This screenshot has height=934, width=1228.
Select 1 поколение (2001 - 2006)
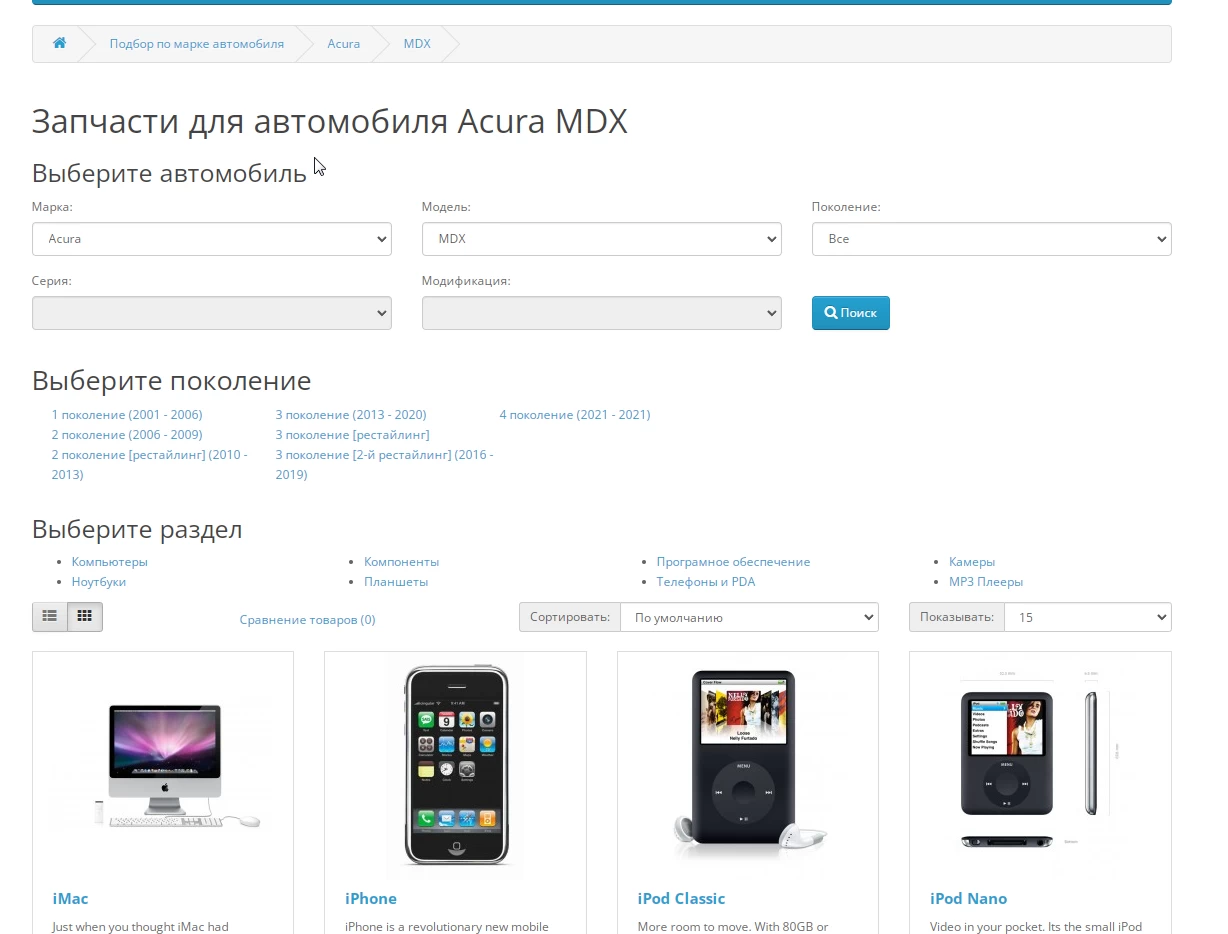click(x=127, y=415)
